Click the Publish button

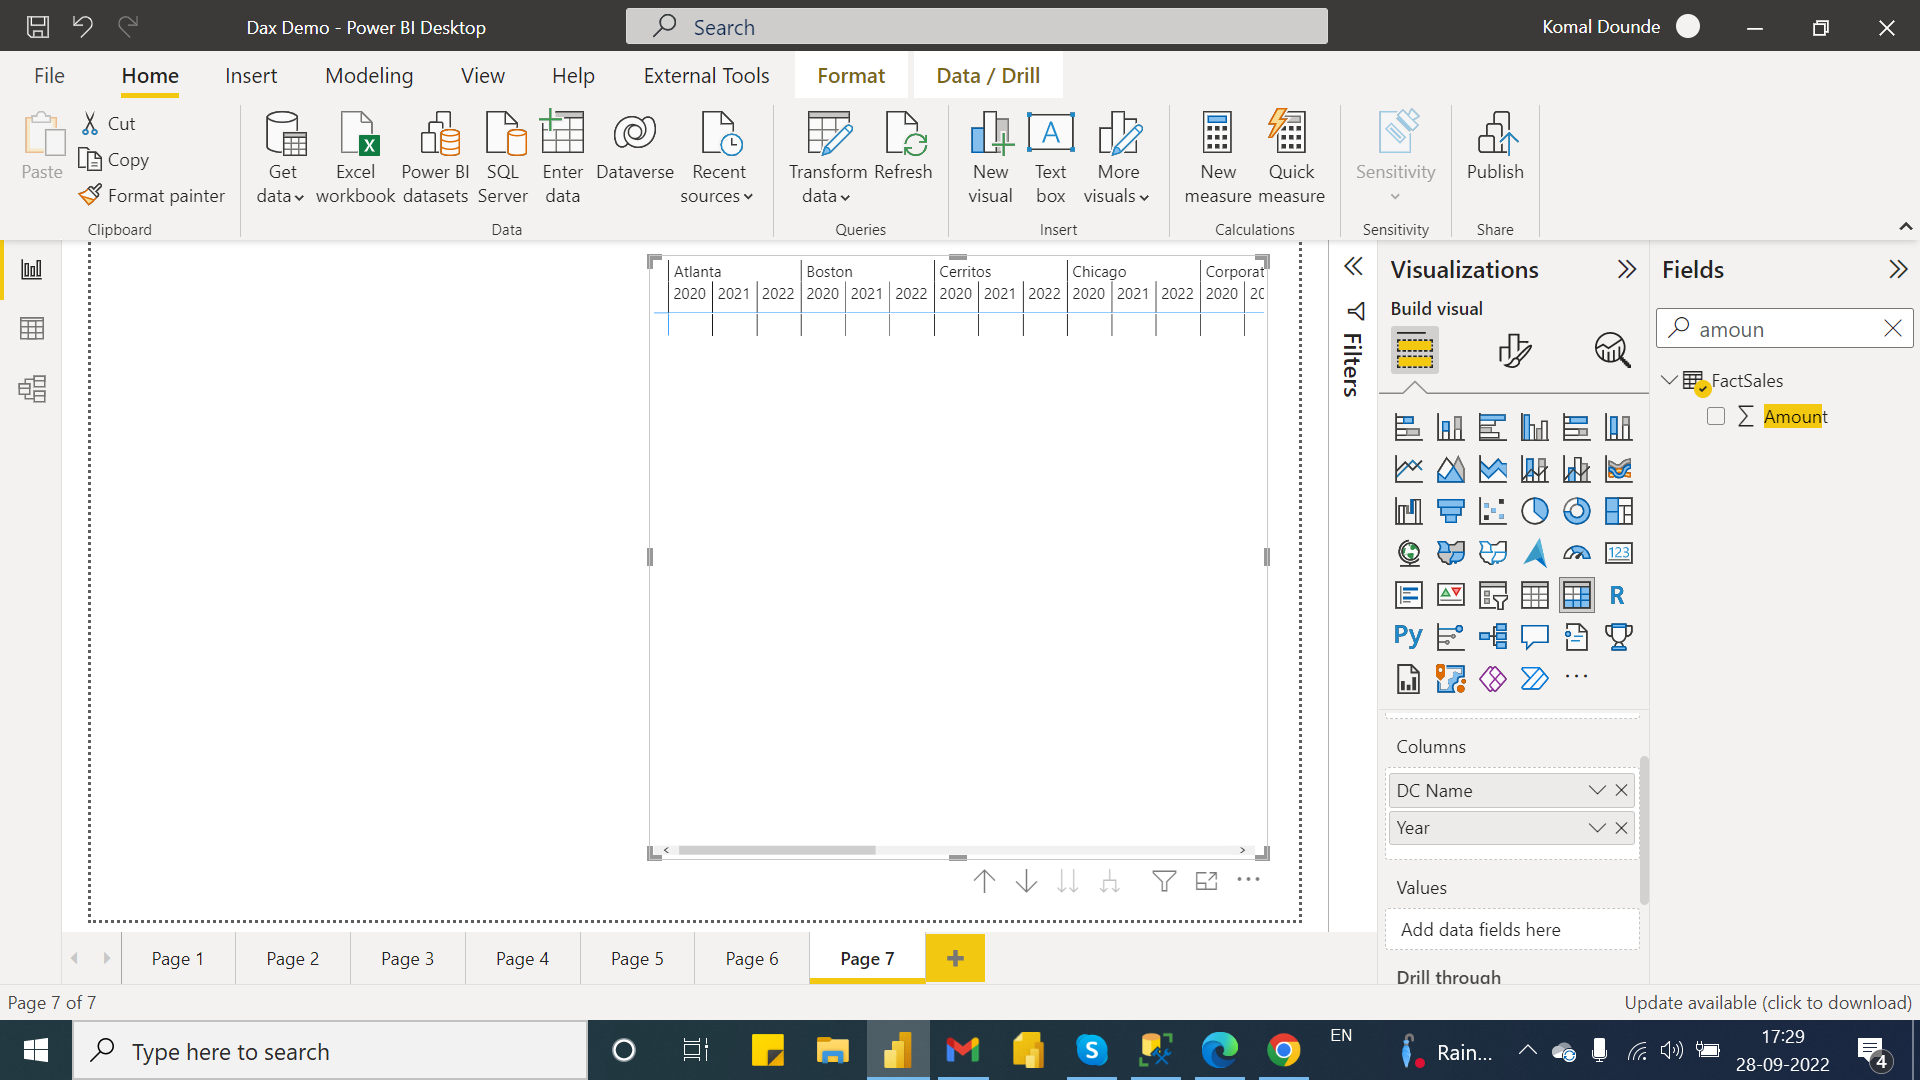coord(1495,147)
